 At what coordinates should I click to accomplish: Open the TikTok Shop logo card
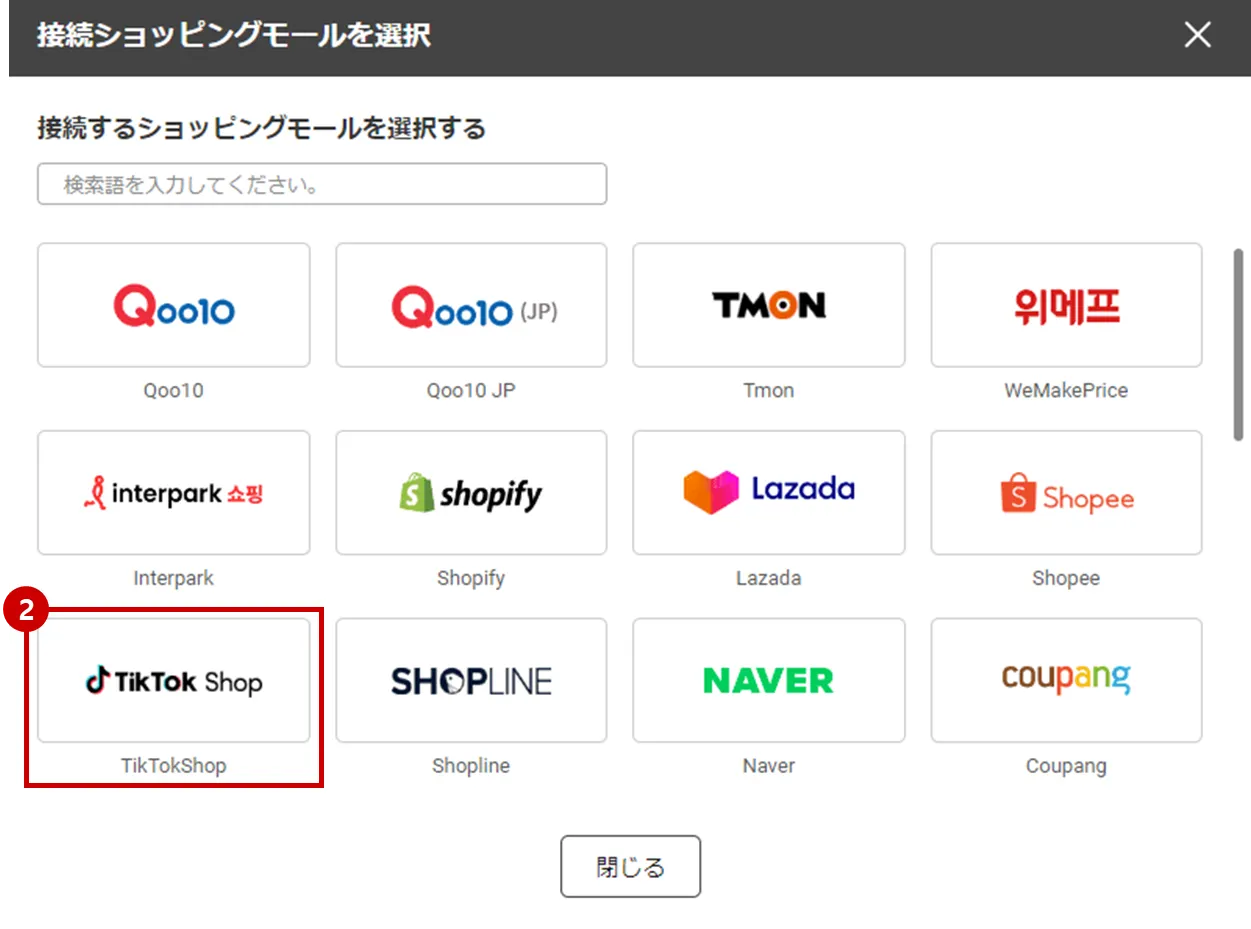point(174,680)
